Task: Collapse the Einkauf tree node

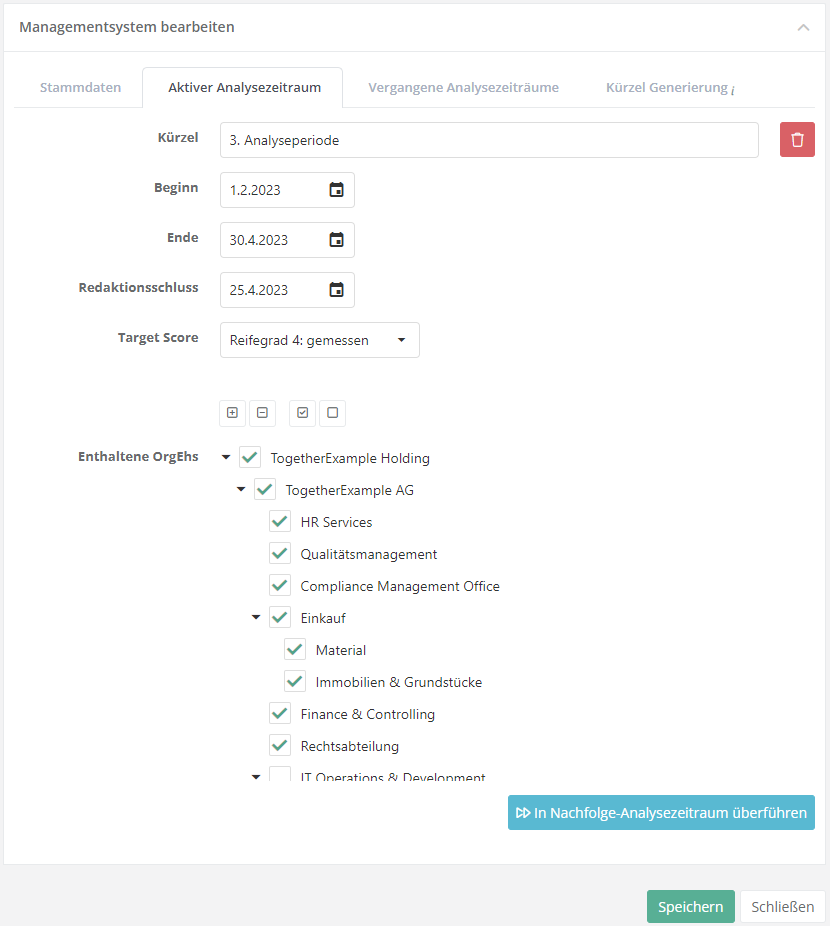Action: [256, 618]
